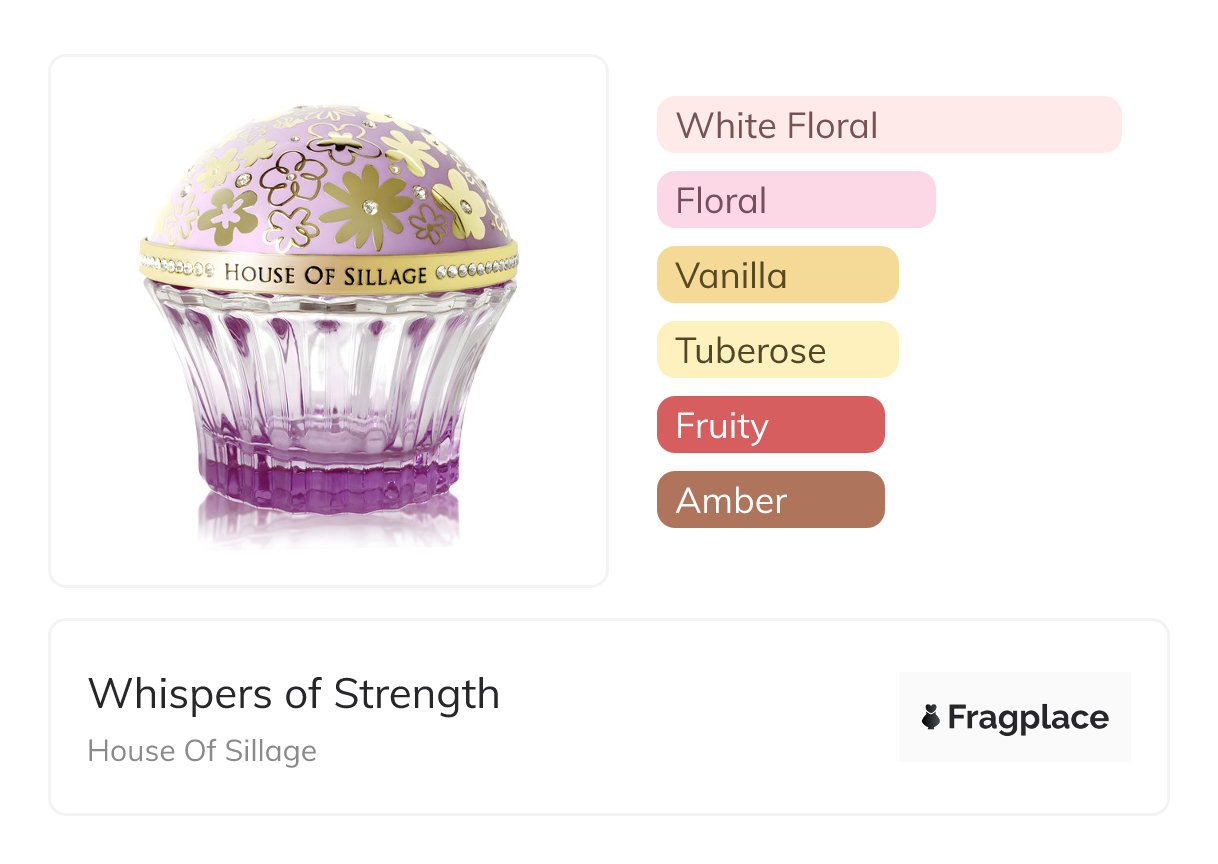1218x864 pixels.
Task: Click the Vanilla accord bar
Action: (777, 275)
